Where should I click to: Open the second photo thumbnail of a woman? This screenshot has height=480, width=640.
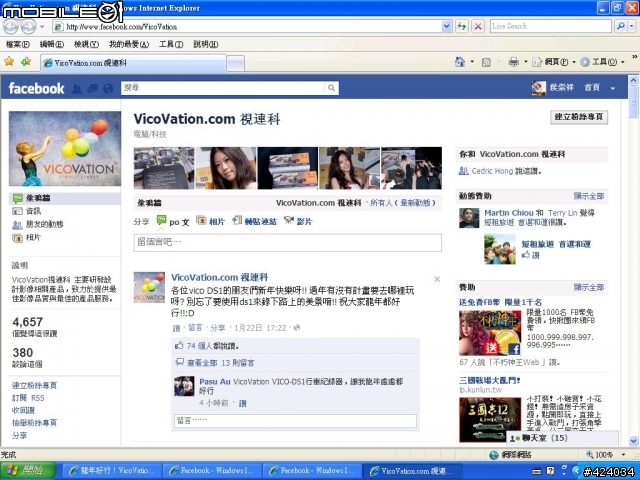[x=226, y=168]
